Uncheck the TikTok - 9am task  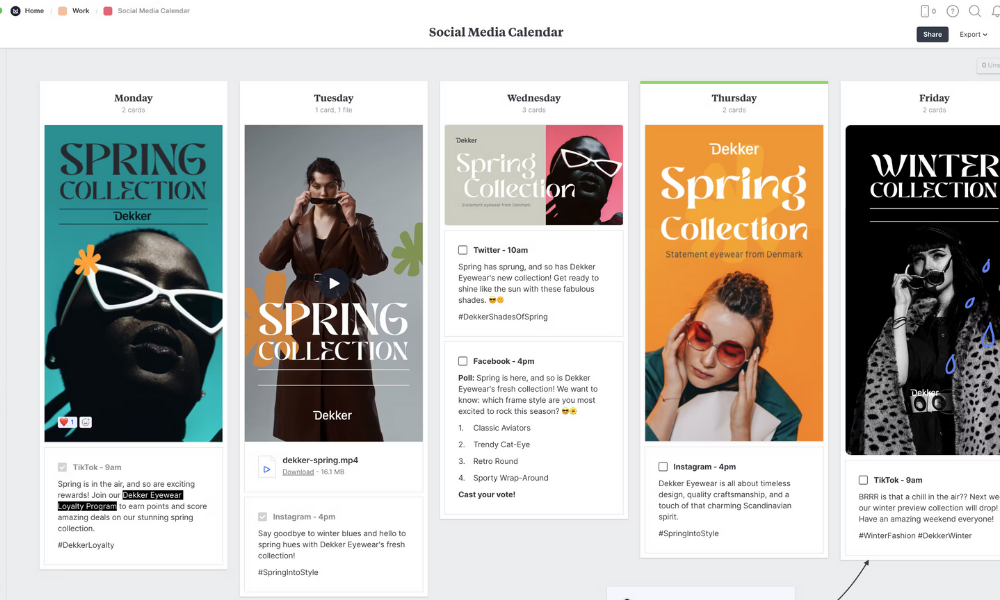63,467
